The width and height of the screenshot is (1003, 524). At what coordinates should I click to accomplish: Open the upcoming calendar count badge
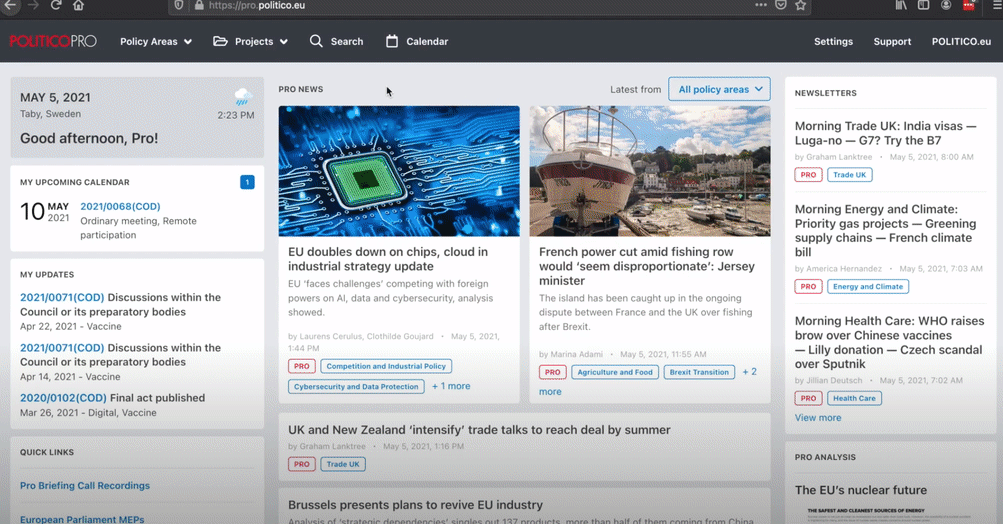click(x=248, y=182)
